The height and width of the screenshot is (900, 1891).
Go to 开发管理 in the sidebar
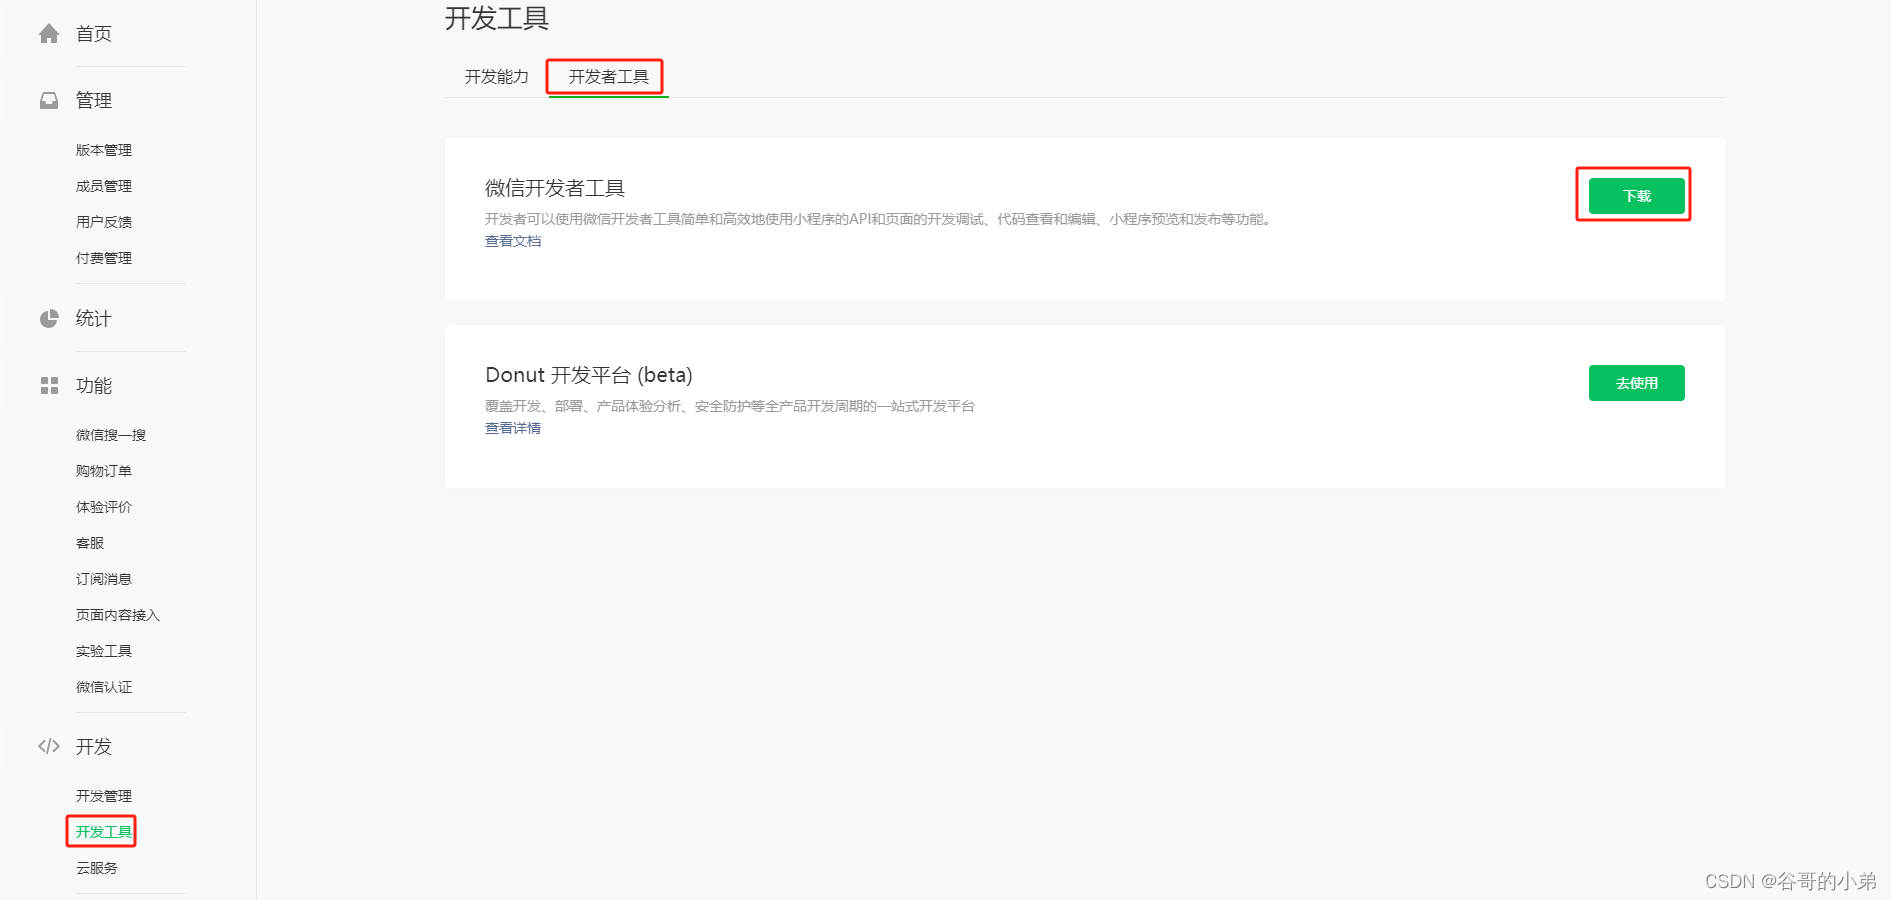104,796
